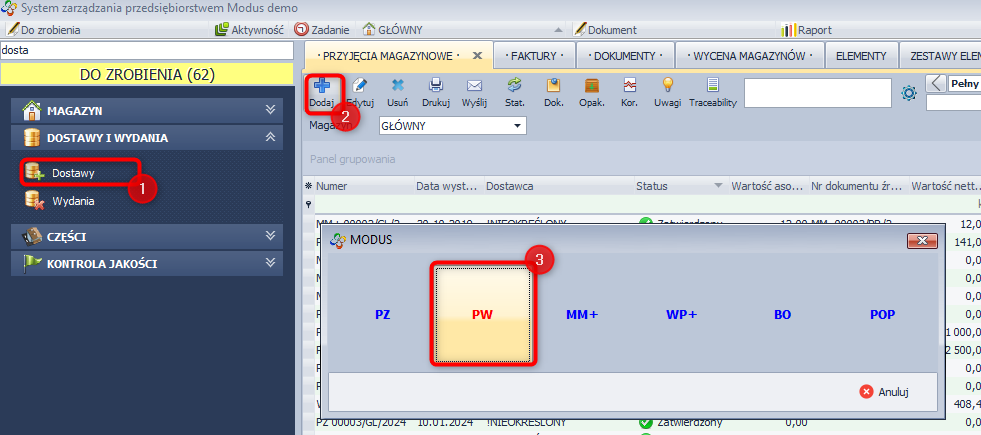Viewport: 981px width, 435px height.
Task: Sort by the Wartość aso... column header
Action: point(768,186)
